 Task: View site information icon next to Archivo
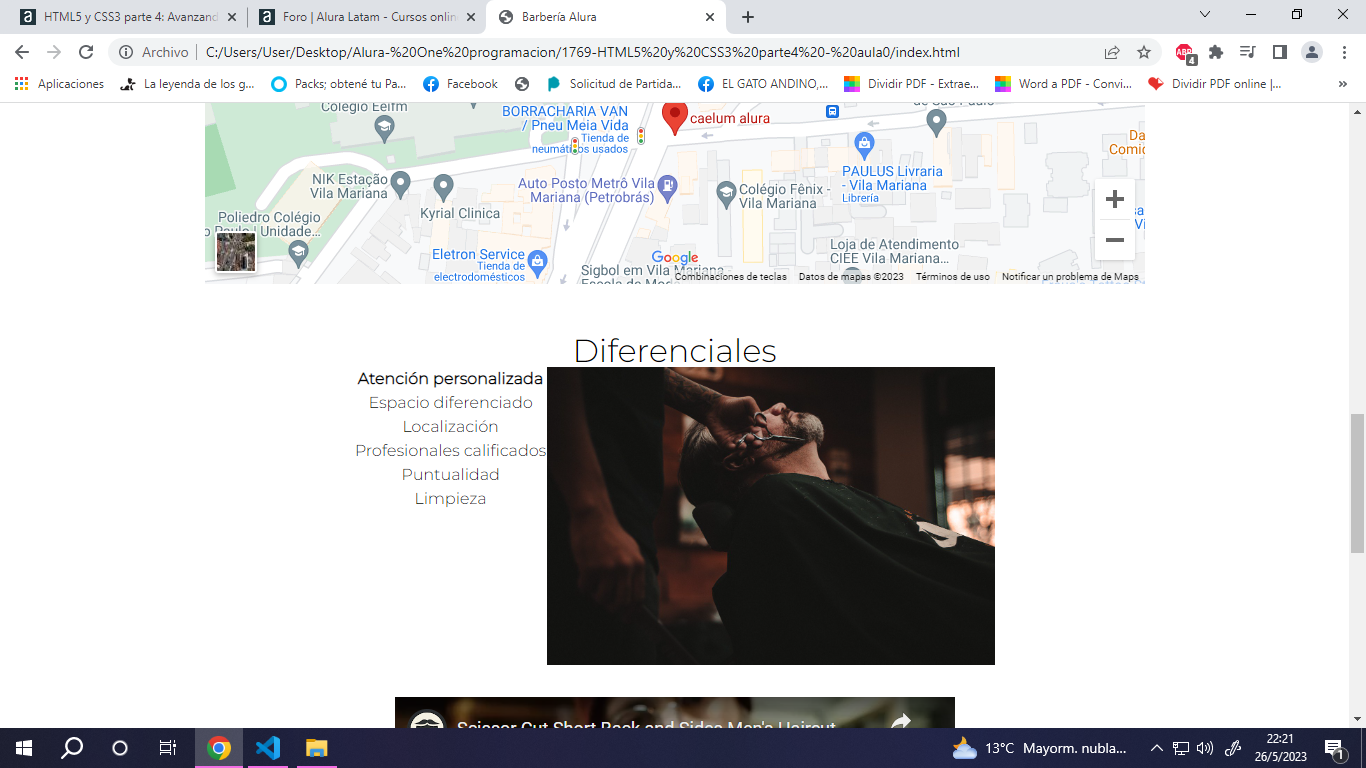click(x=126, y=52)
